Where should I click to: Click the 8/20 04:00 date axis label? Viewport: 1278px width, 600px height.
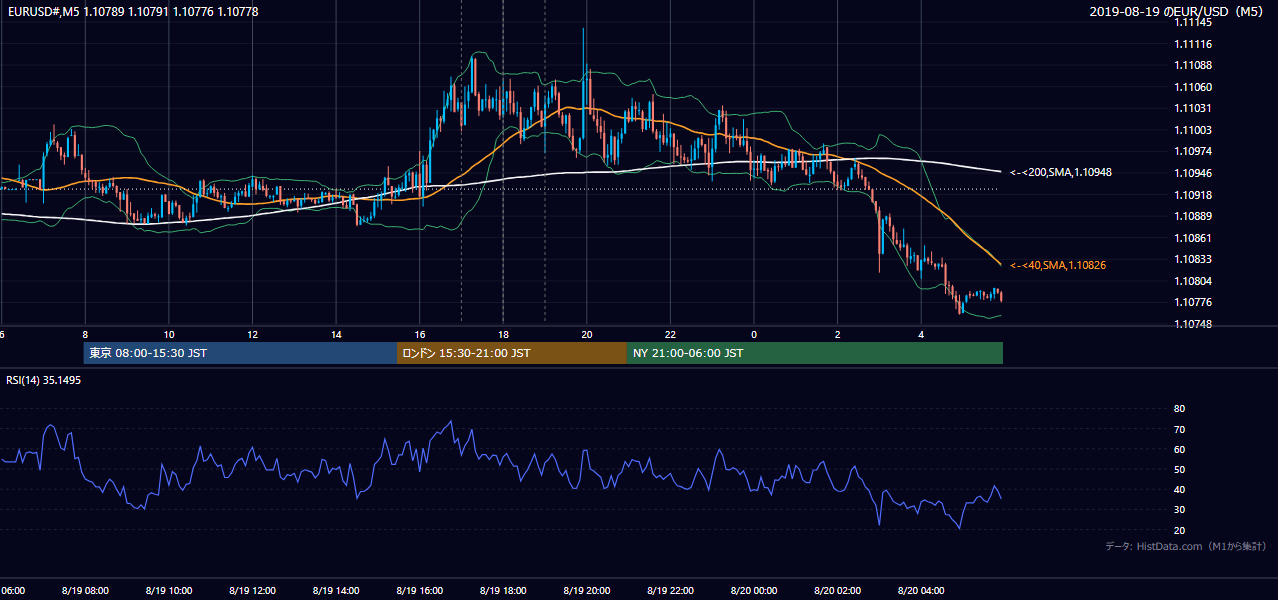(921, 590)
